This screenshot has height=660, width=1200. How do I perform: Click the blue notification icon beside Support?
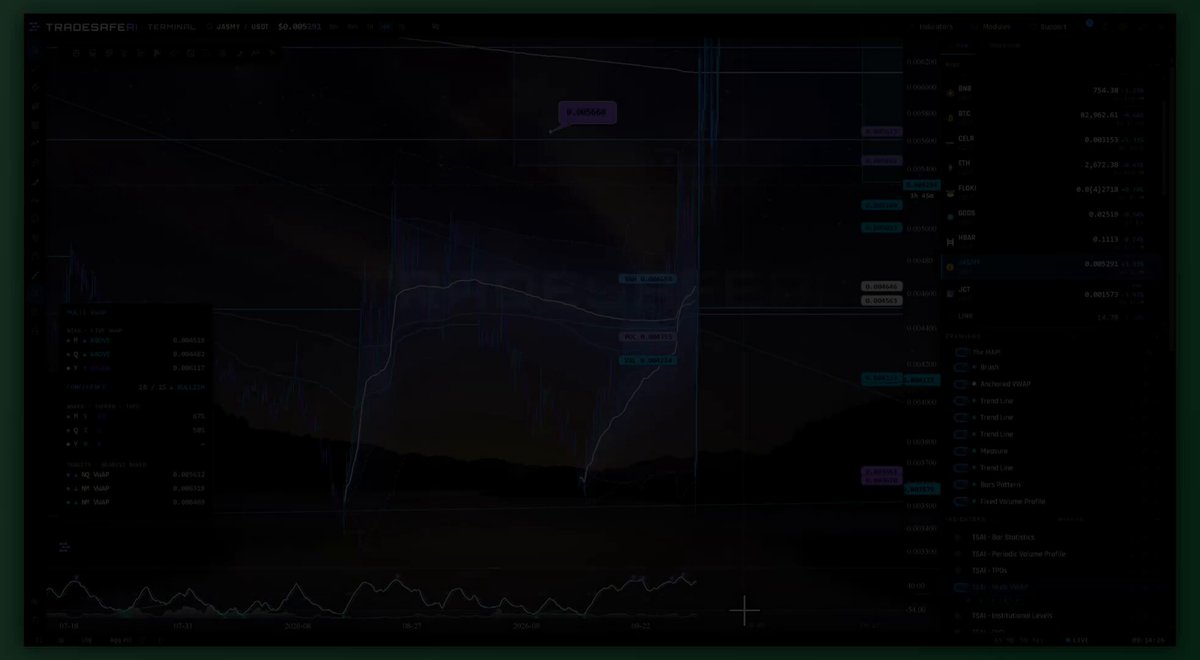1090,23
